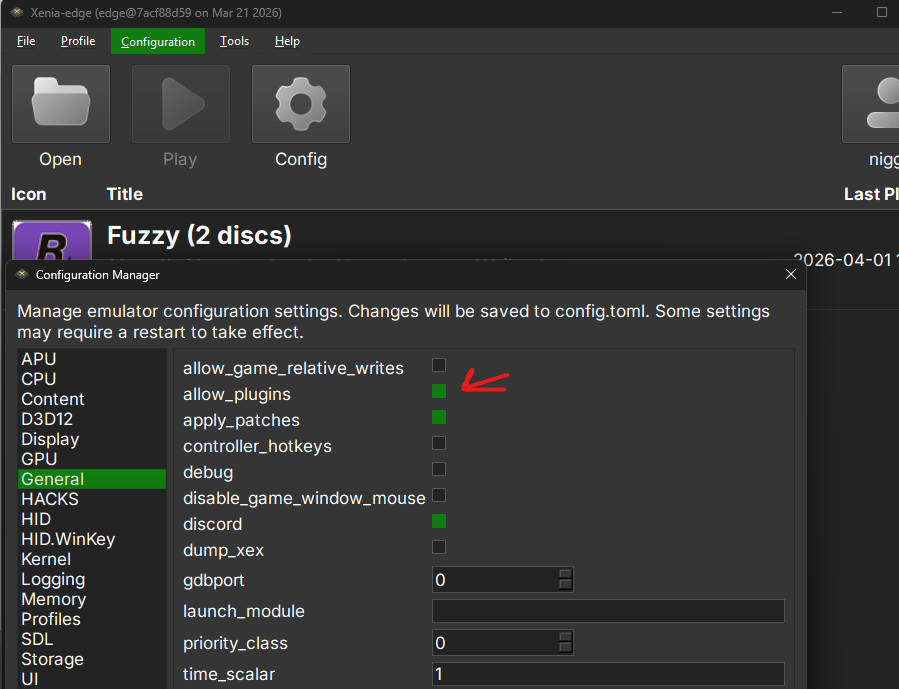Select the Display category
Image resolution: width=899 pixels, height=689 pixels.
pos(92,439)
